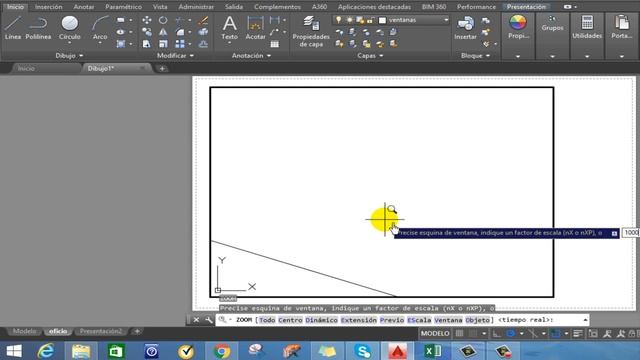Select the Línea drawing tool
Screen dimensions: 640x360
point(13,28)
